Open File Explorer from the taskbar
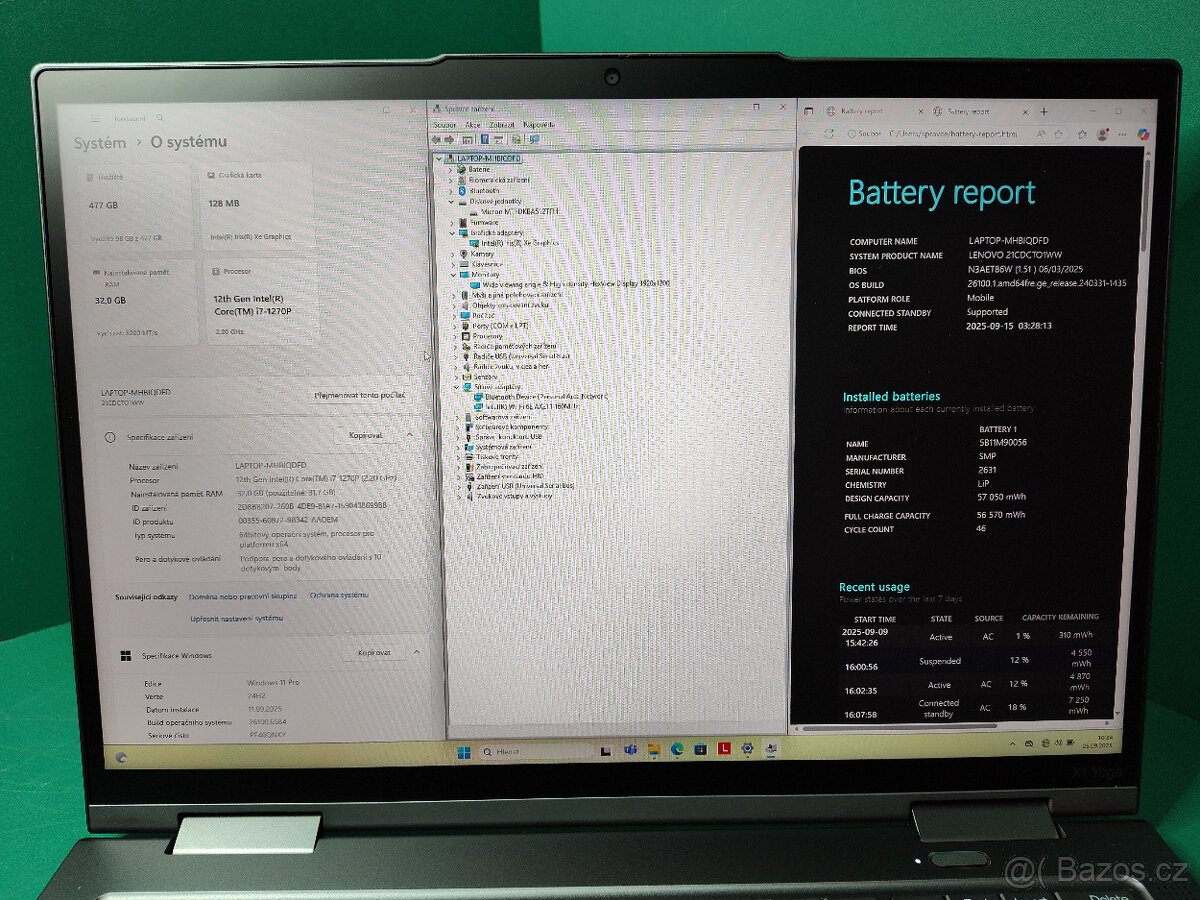The image size is (1200, 900). [653, 749]
